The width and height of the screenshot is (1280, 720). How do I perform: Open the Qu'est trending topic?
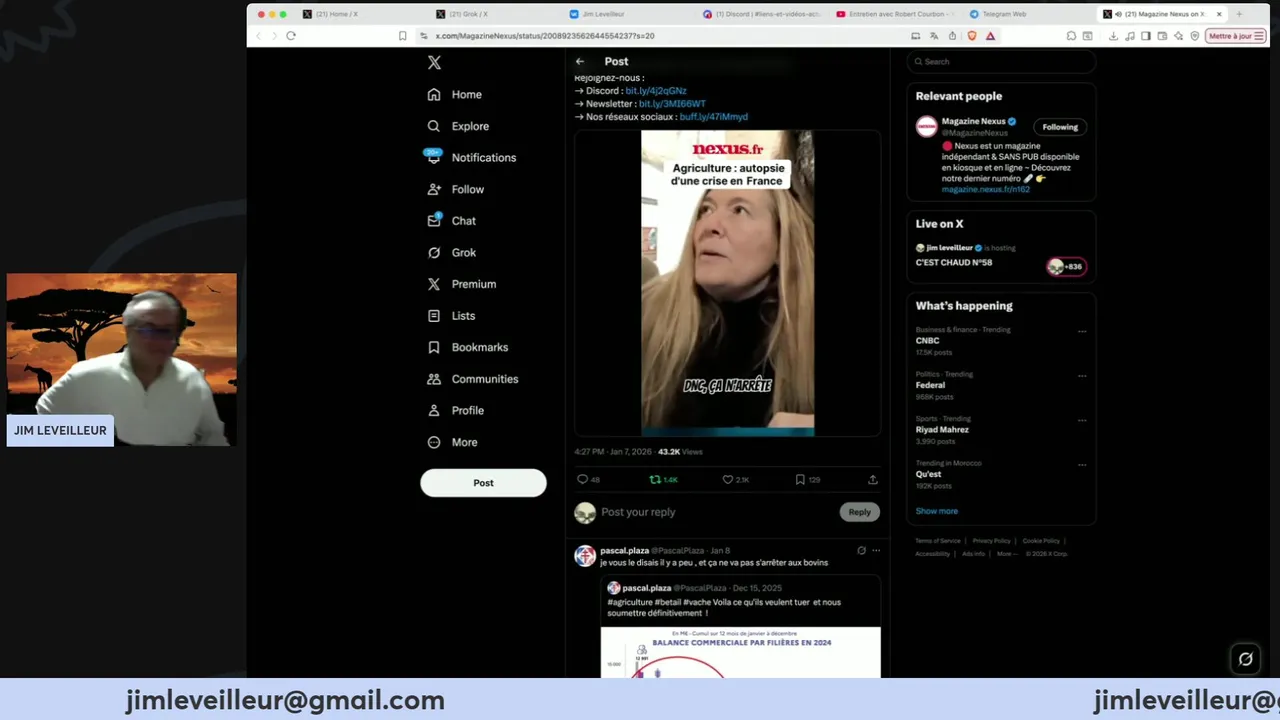point(928,474)
